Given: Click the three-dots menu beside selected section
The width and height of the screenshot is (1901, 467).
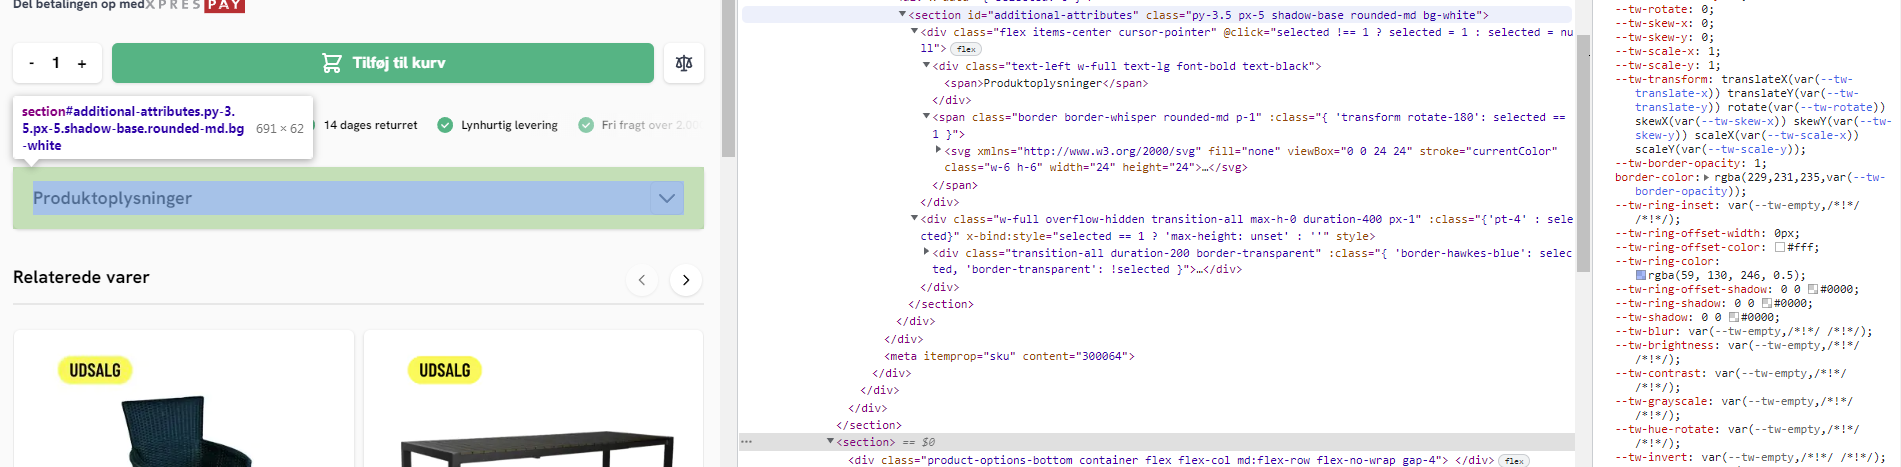Looking at the screenshot, I should click(746, 441).
